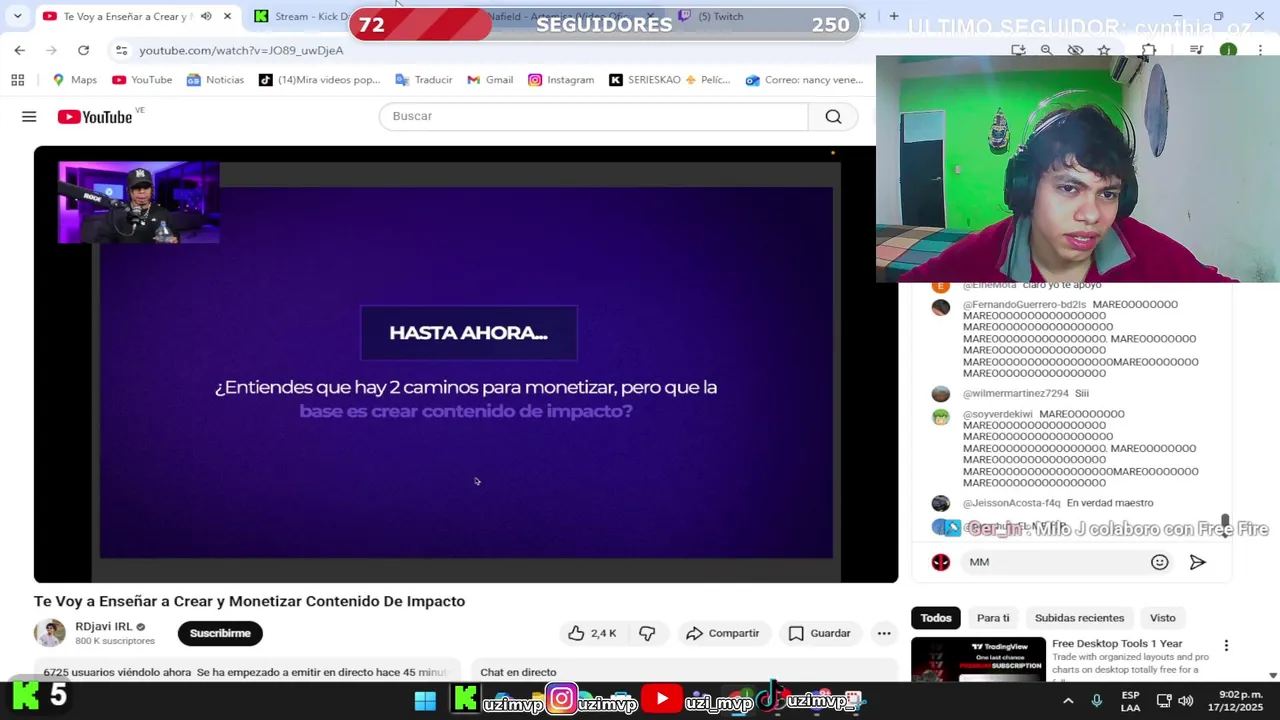This screenshot has width=1280, height=720.
Task: Select the Subidas recientes chip
Action: 1079,618
